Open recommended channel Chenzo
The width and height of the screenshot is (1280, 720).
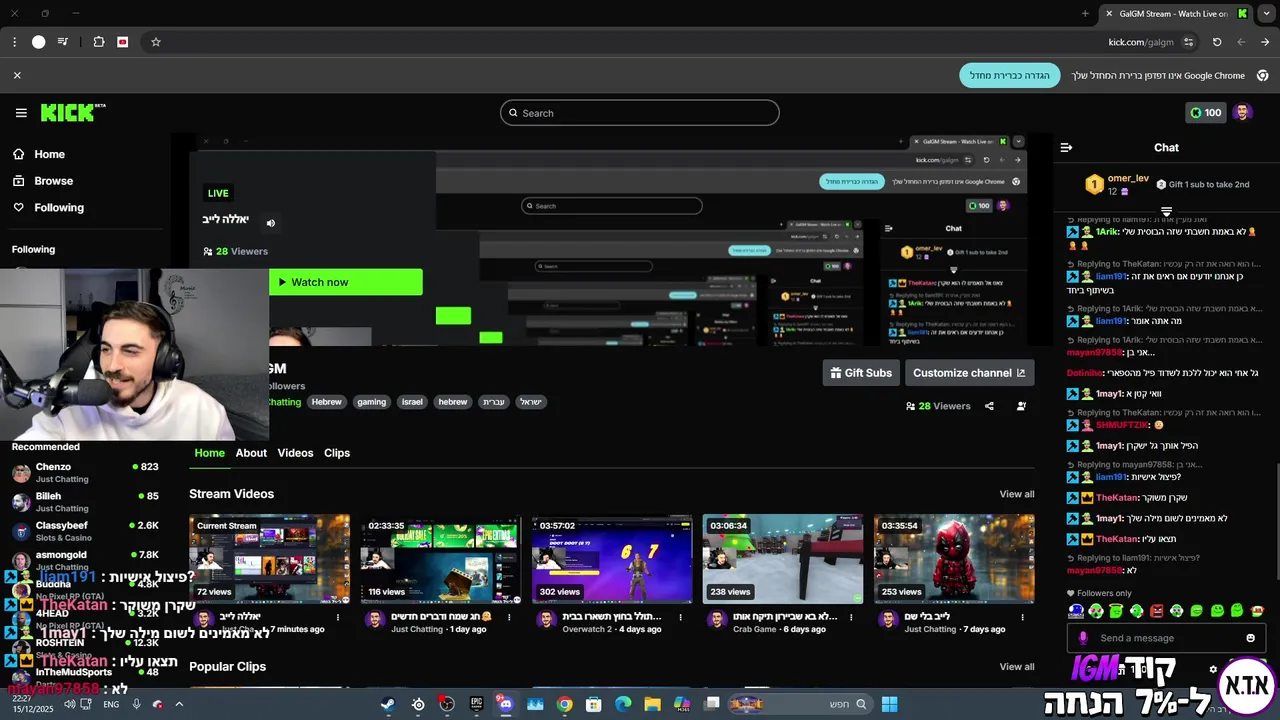click(85, 473)
